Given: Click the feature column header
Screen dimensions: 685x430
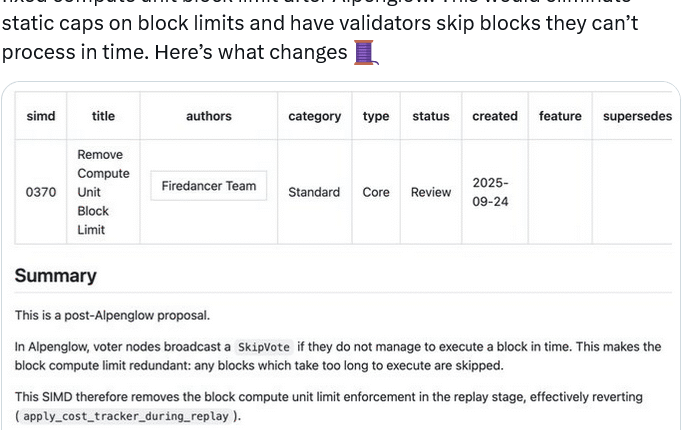Looking at the screenshot, I should coord(560,116).
